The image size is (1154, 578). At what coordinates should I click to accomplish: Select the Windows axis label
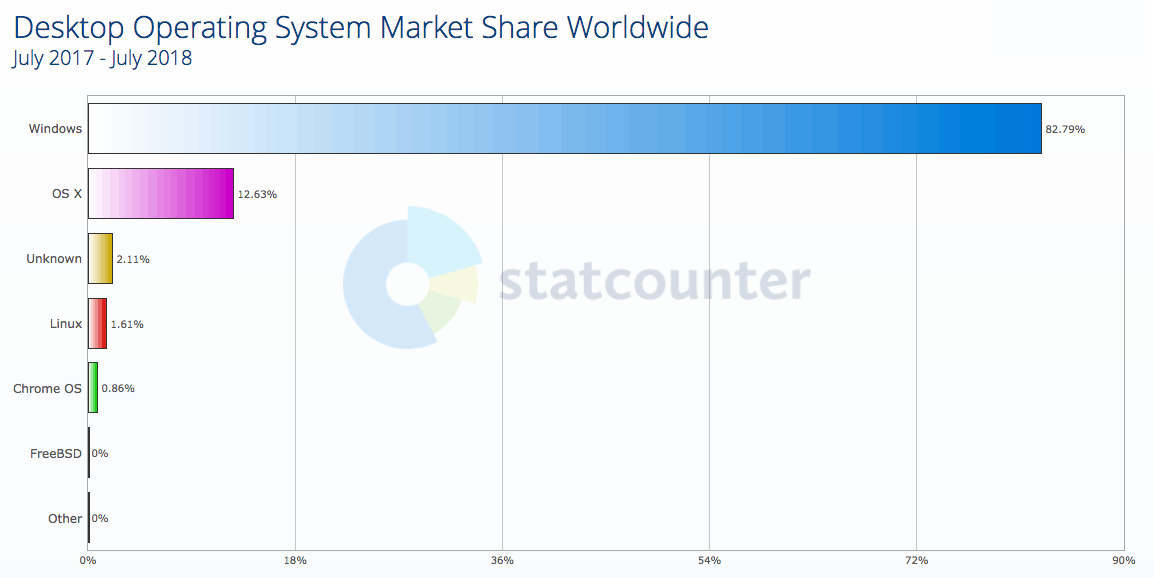tap(55, 129)
